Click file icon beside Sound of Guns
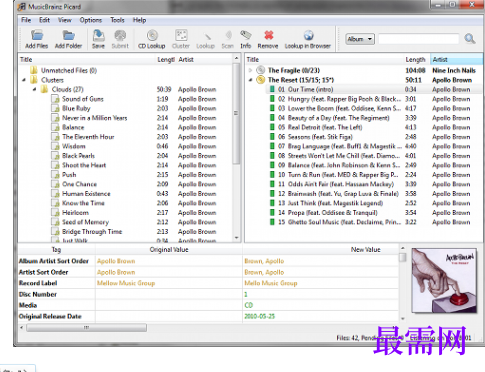 (x=55, y=99)
